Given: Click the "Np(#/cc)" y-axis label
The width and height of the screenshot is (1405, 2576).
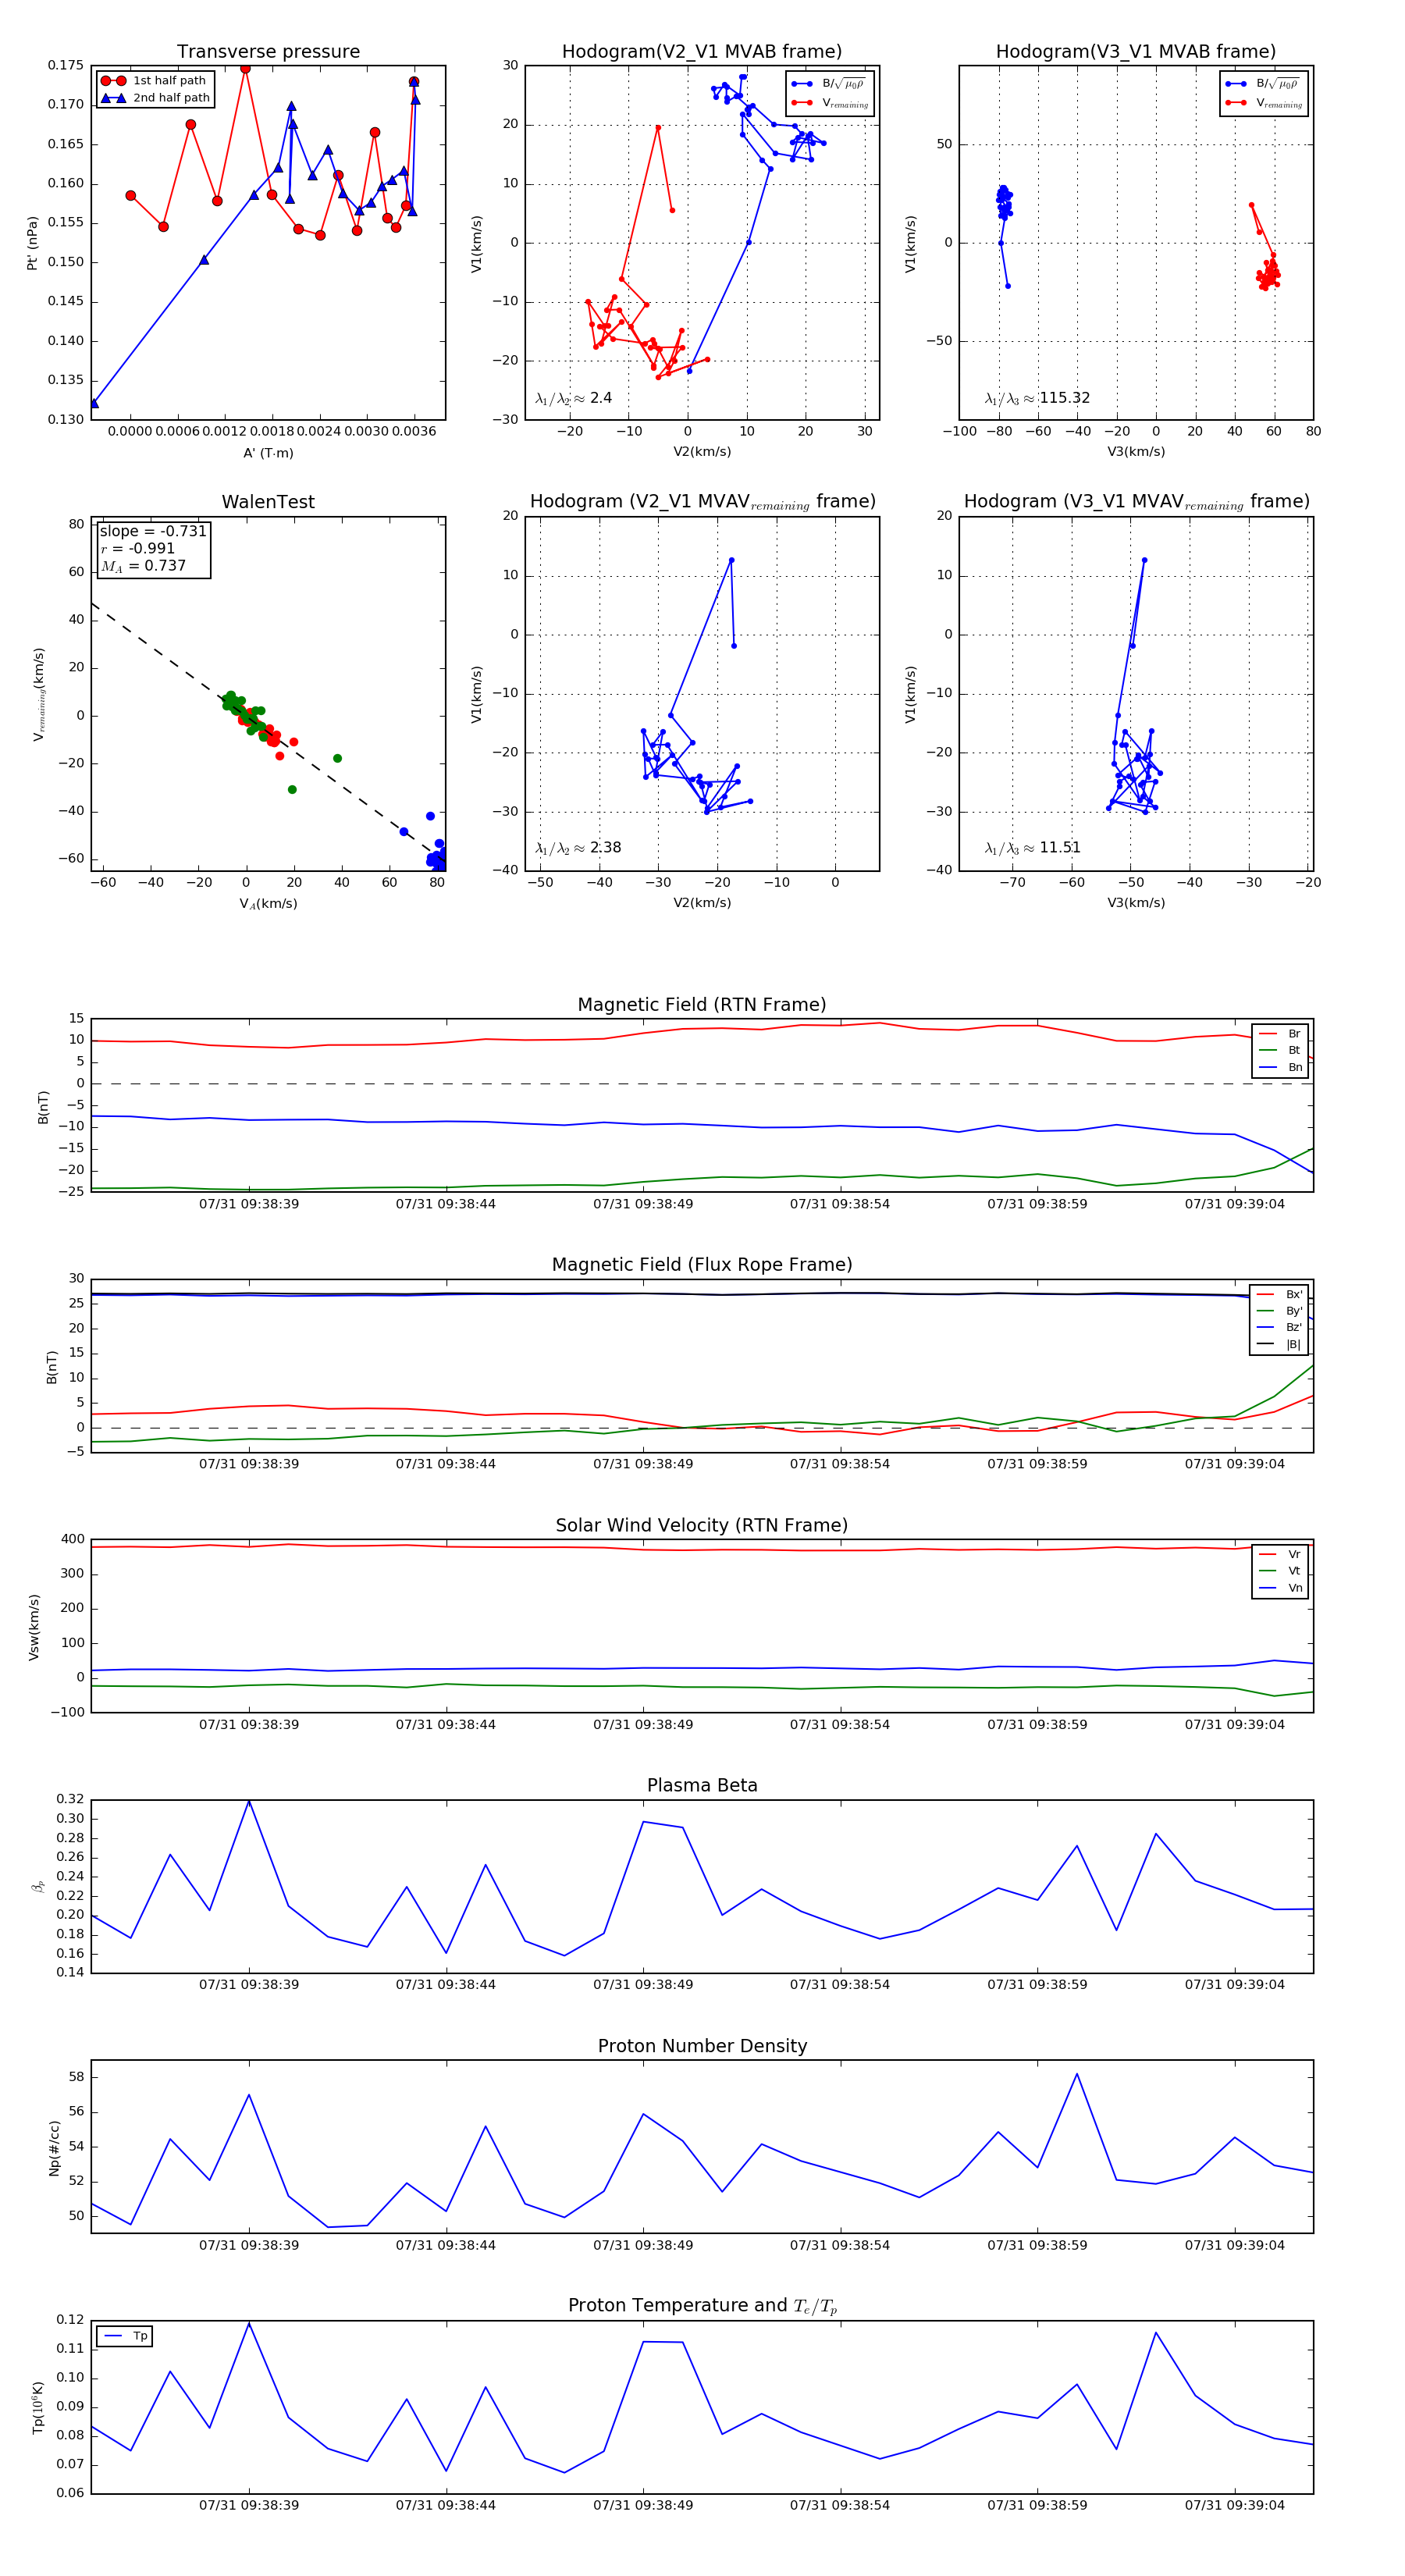Looking at the screenshot, I should (x=54, y=2148).
